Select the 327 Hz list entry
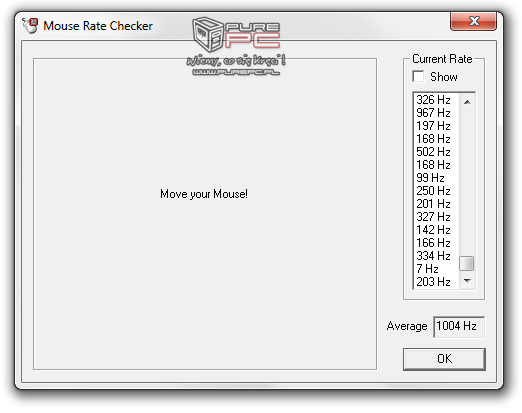 point(436,217)
